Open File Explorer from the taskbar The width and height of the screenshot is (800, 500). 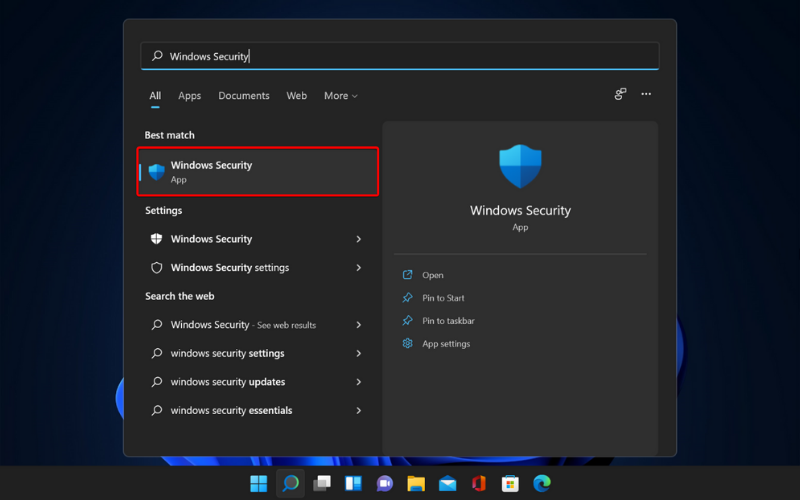coord(416,483)
